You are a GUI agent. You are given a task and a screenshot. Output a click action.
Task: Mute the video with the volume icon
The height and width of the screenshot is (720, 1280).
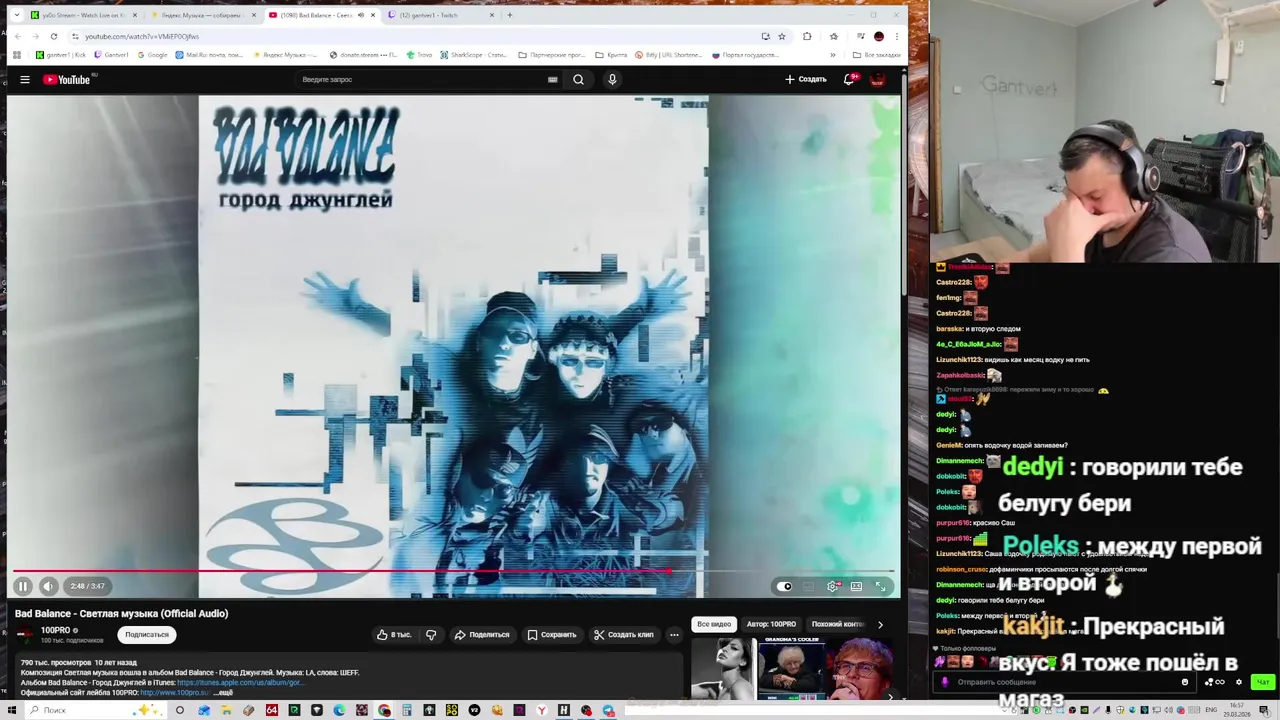coord(48,586)
